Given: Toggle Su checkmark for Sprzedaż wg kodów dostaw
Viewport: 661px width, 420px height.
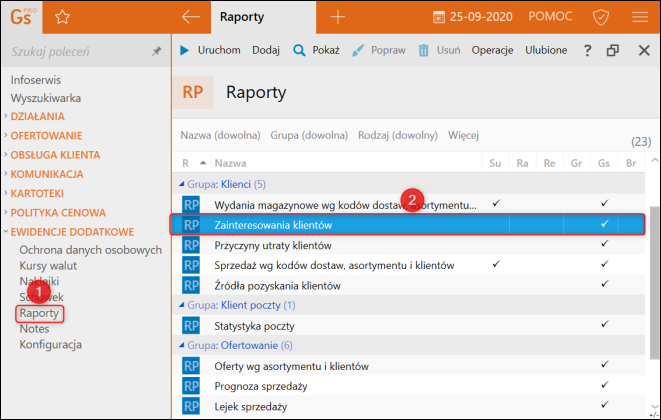Looking at the screenshot, I should [x=496, y=264].
